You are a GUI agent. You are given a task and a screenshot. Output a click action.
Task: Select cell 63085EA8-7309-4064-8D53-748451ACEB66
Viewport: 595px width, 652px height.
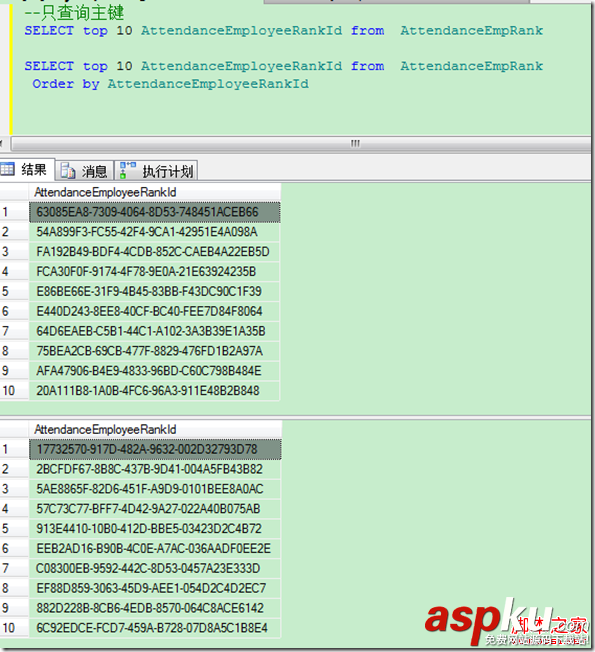[x=155, y=212]
